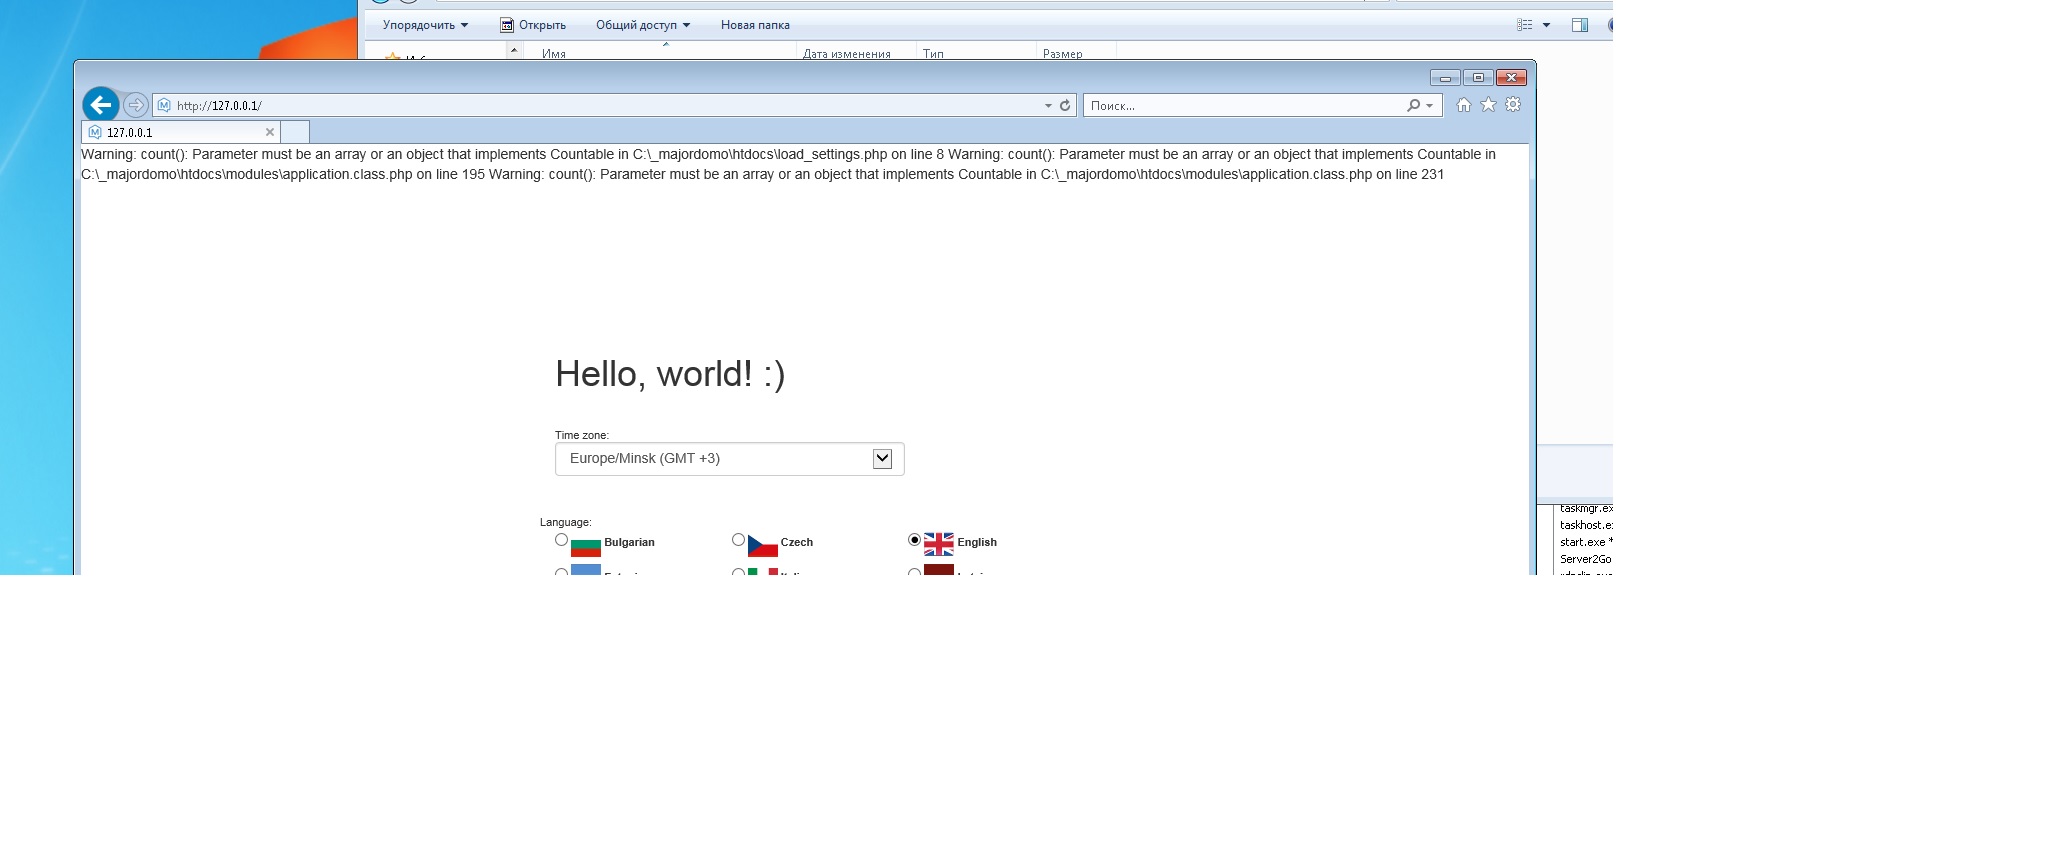Select the Czech language radio button
This screenshot has height=864, width=2064.
pyautogui.click(x=738, y=540)
